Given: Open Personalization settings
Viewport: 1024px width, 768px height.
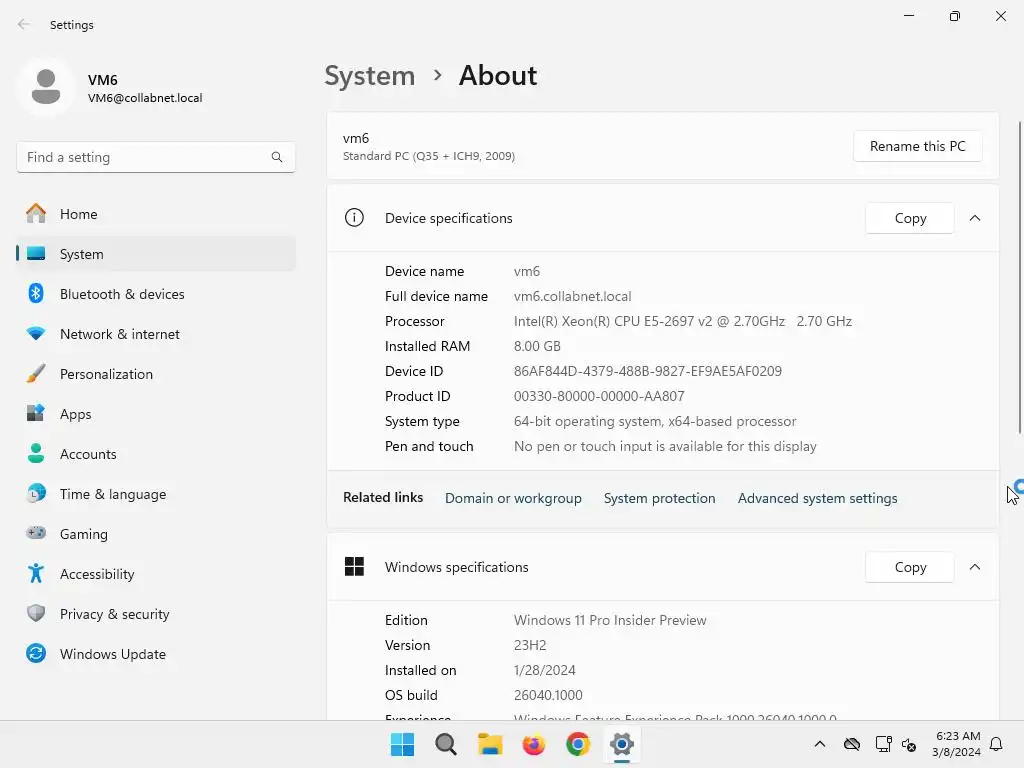Looking at the screenshot, I should point(156,374).
